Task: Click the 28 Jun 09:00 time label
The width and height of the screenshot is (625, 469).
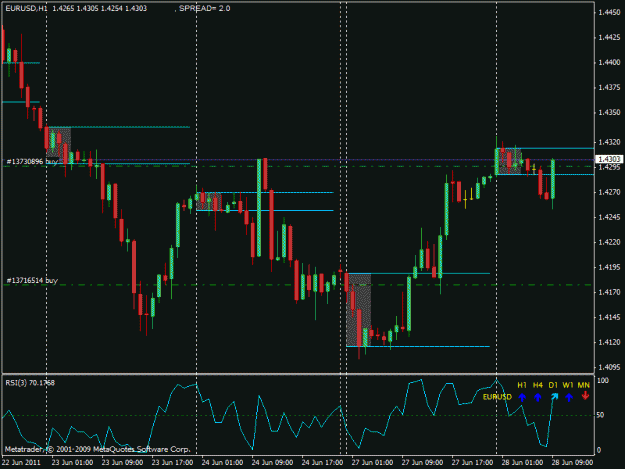Action: (x=572, y=463)
